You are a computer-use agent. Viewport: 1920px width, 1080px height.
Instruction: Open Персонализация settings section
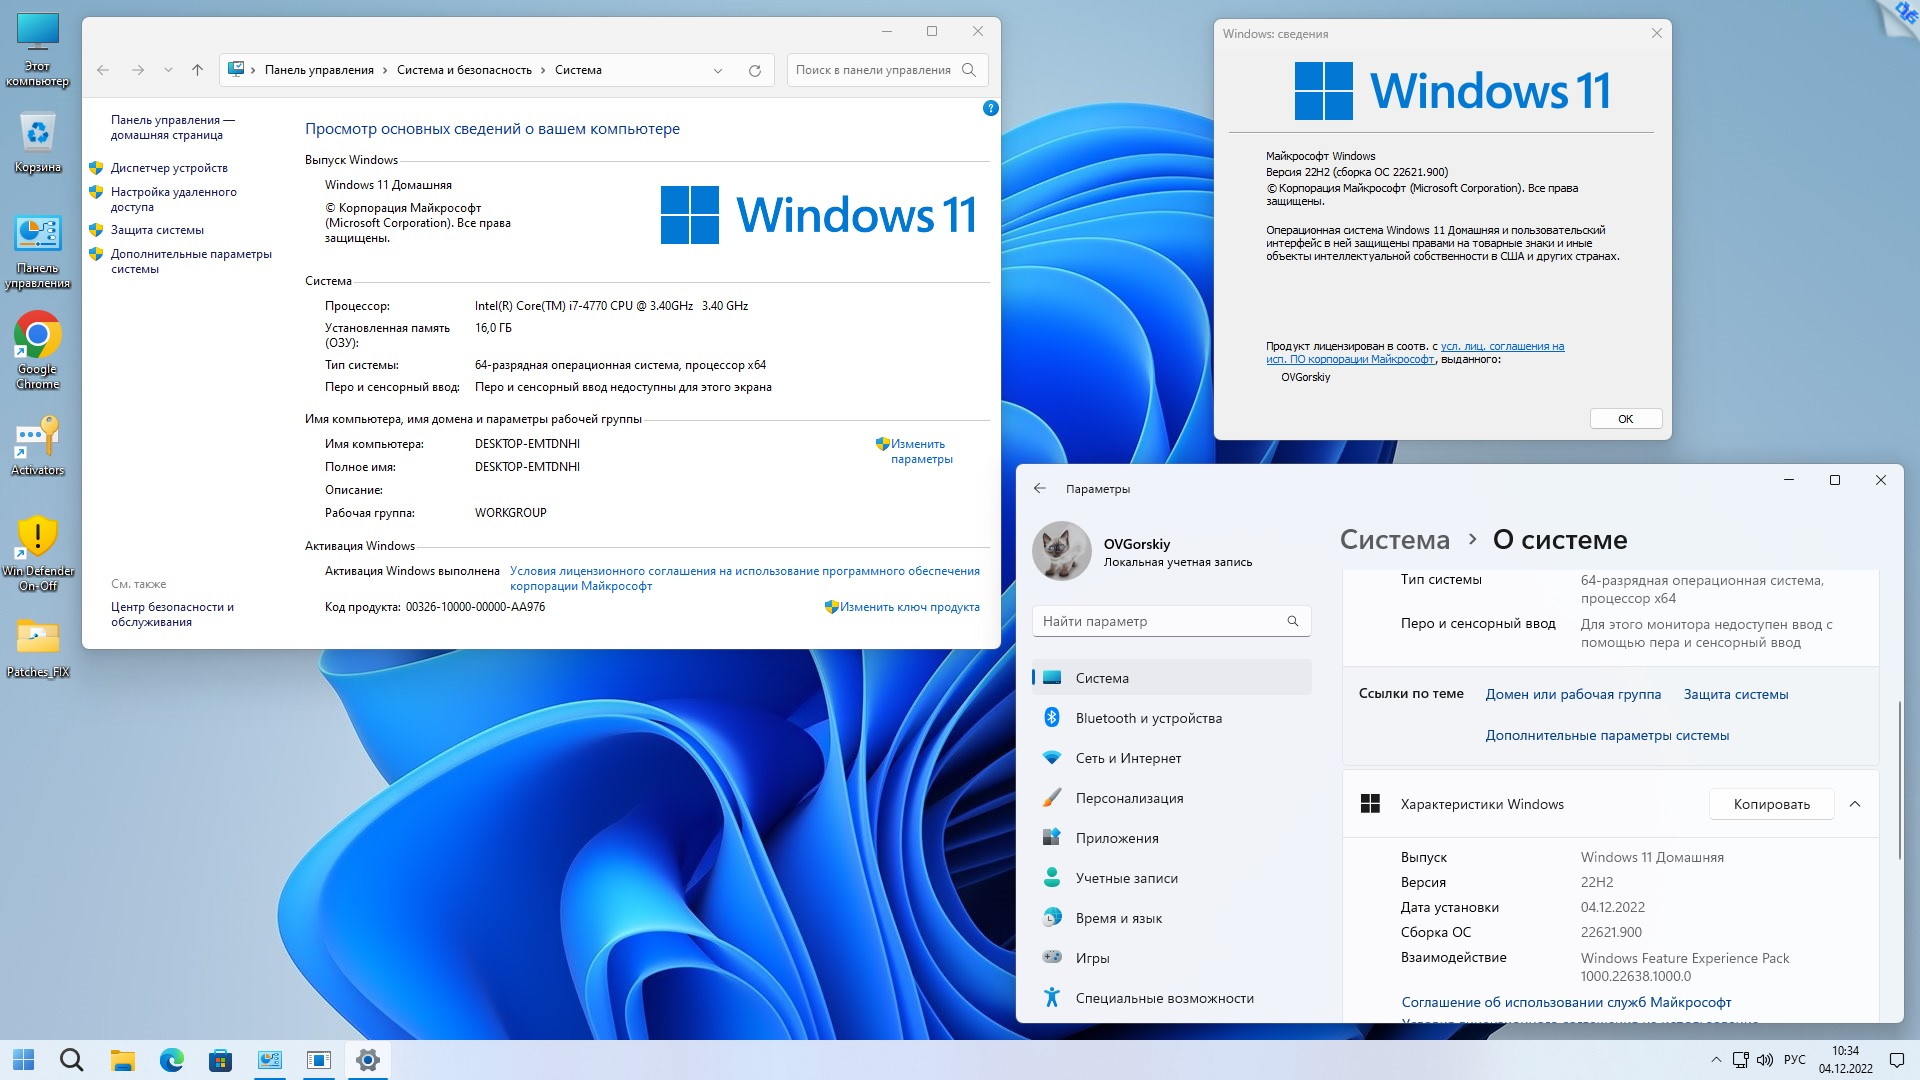click(1171, 798)
